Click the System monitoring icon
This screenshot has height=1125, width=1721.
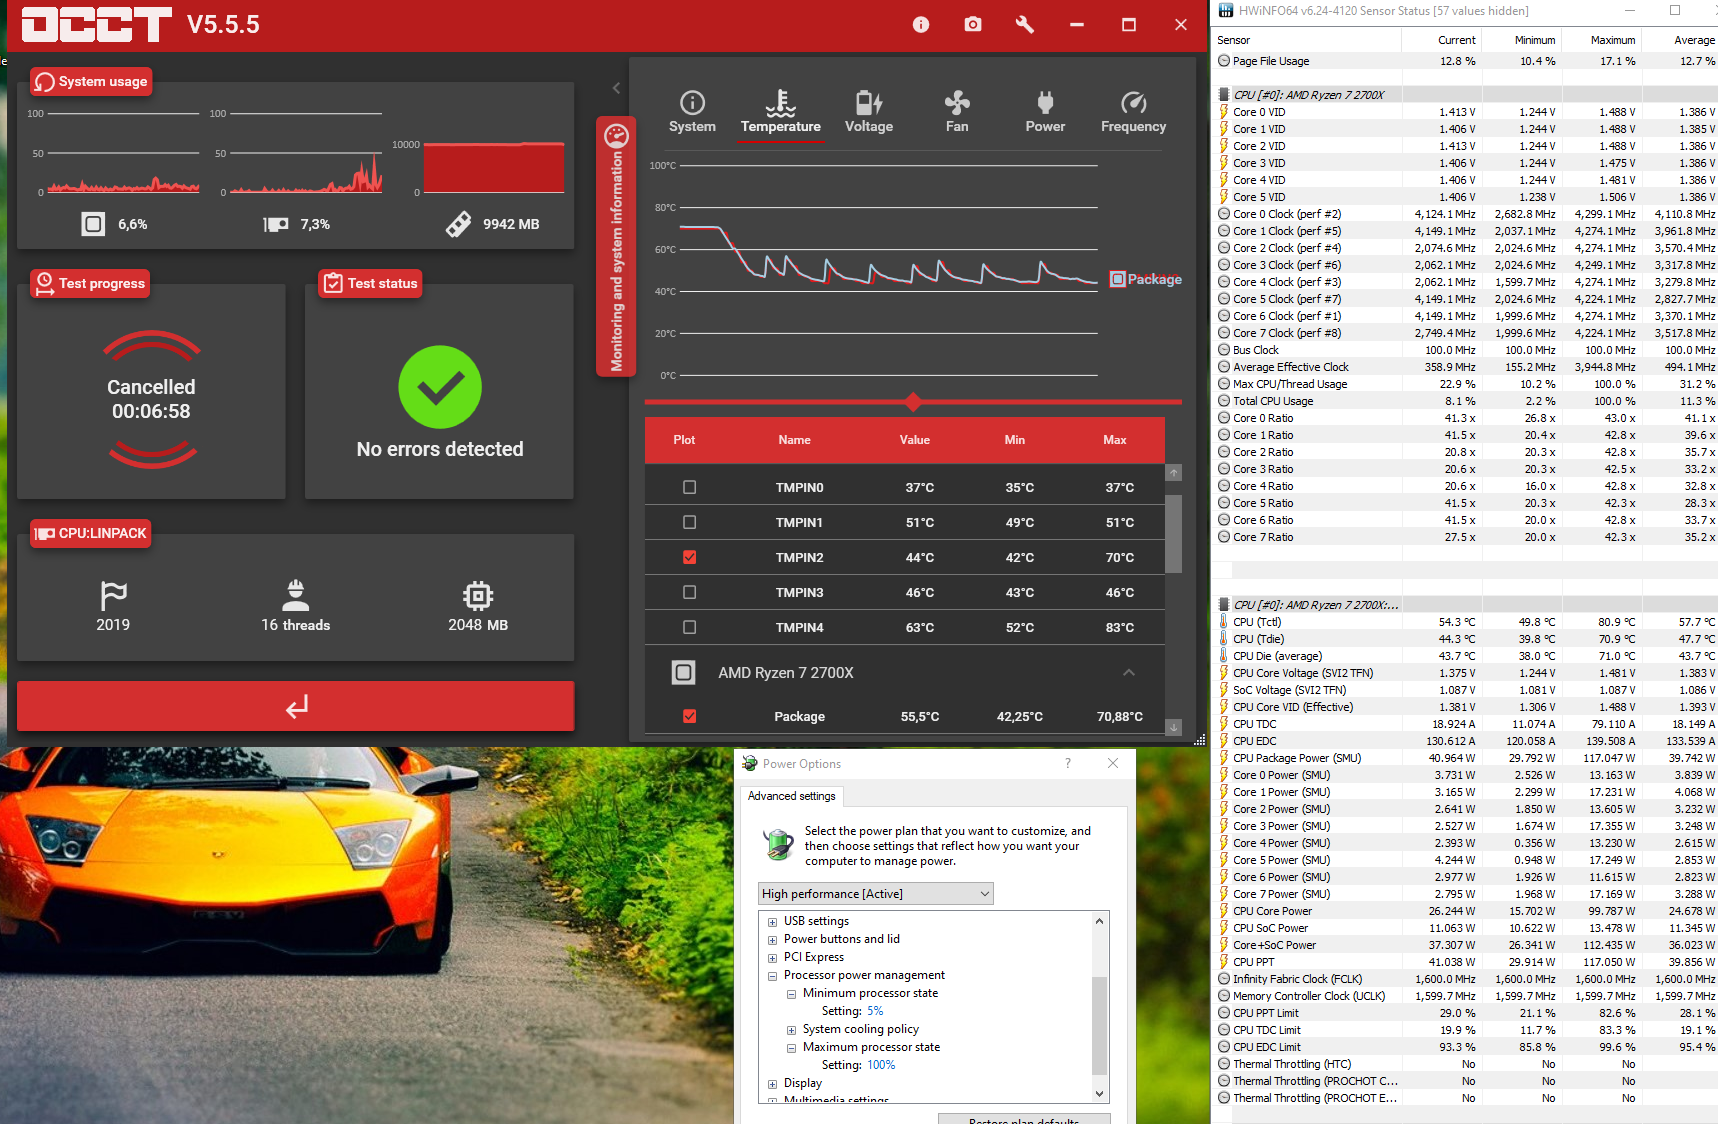click(x=692, y=102)
